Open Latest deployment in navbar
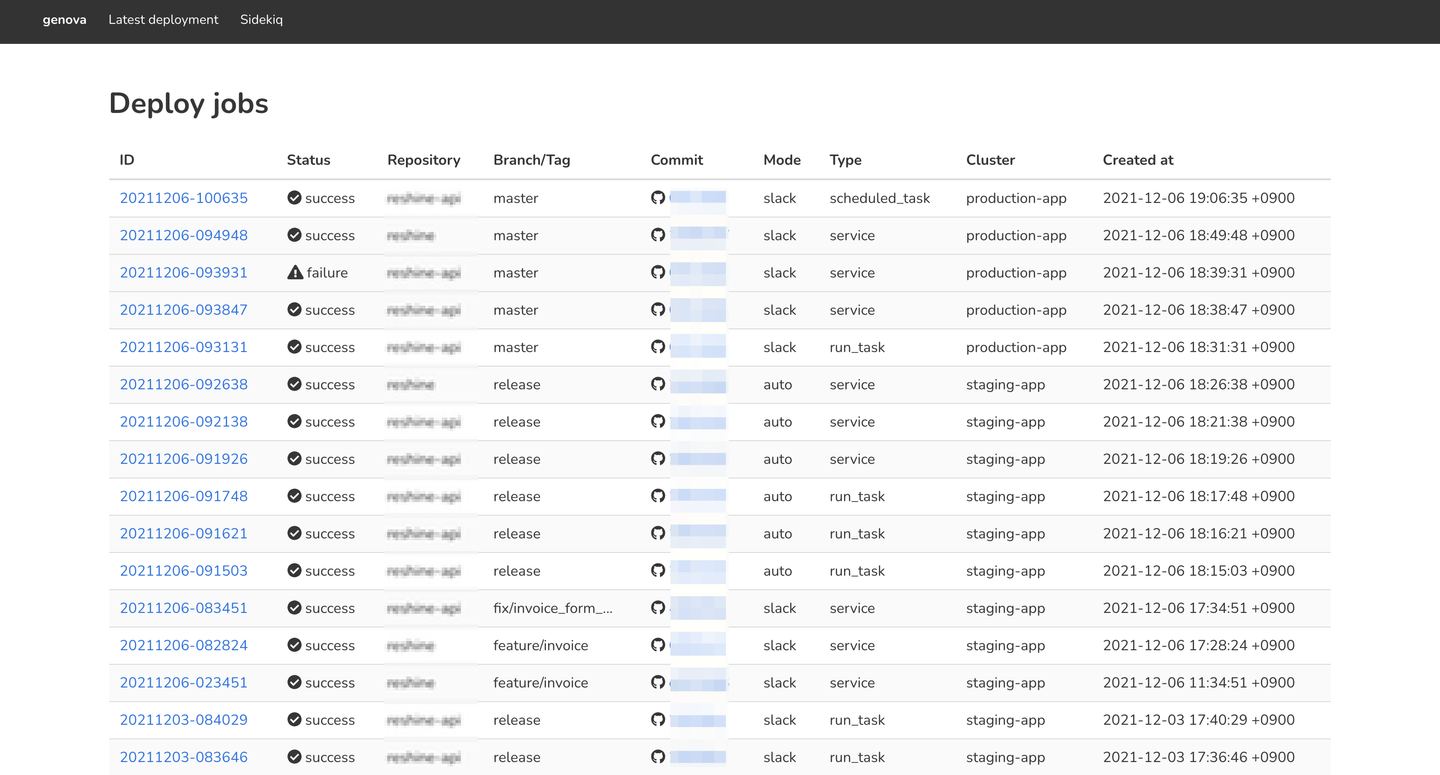The image size is (1440, 775). (x=163, y=20)
